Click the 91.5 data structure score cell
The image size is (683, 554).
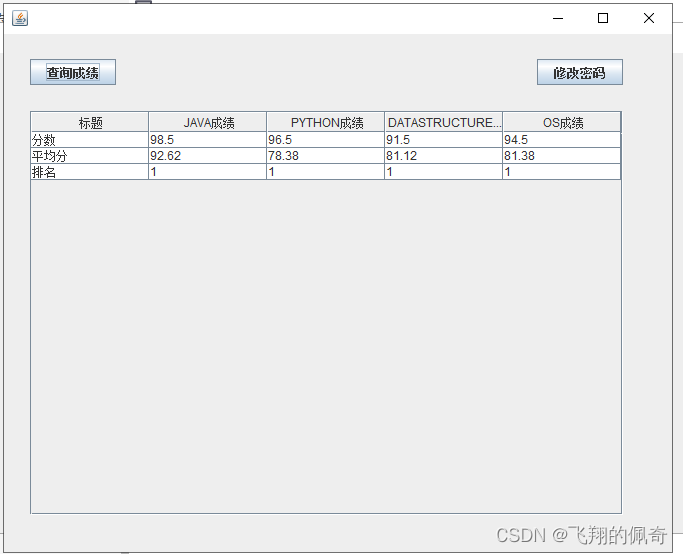[444, 140]
